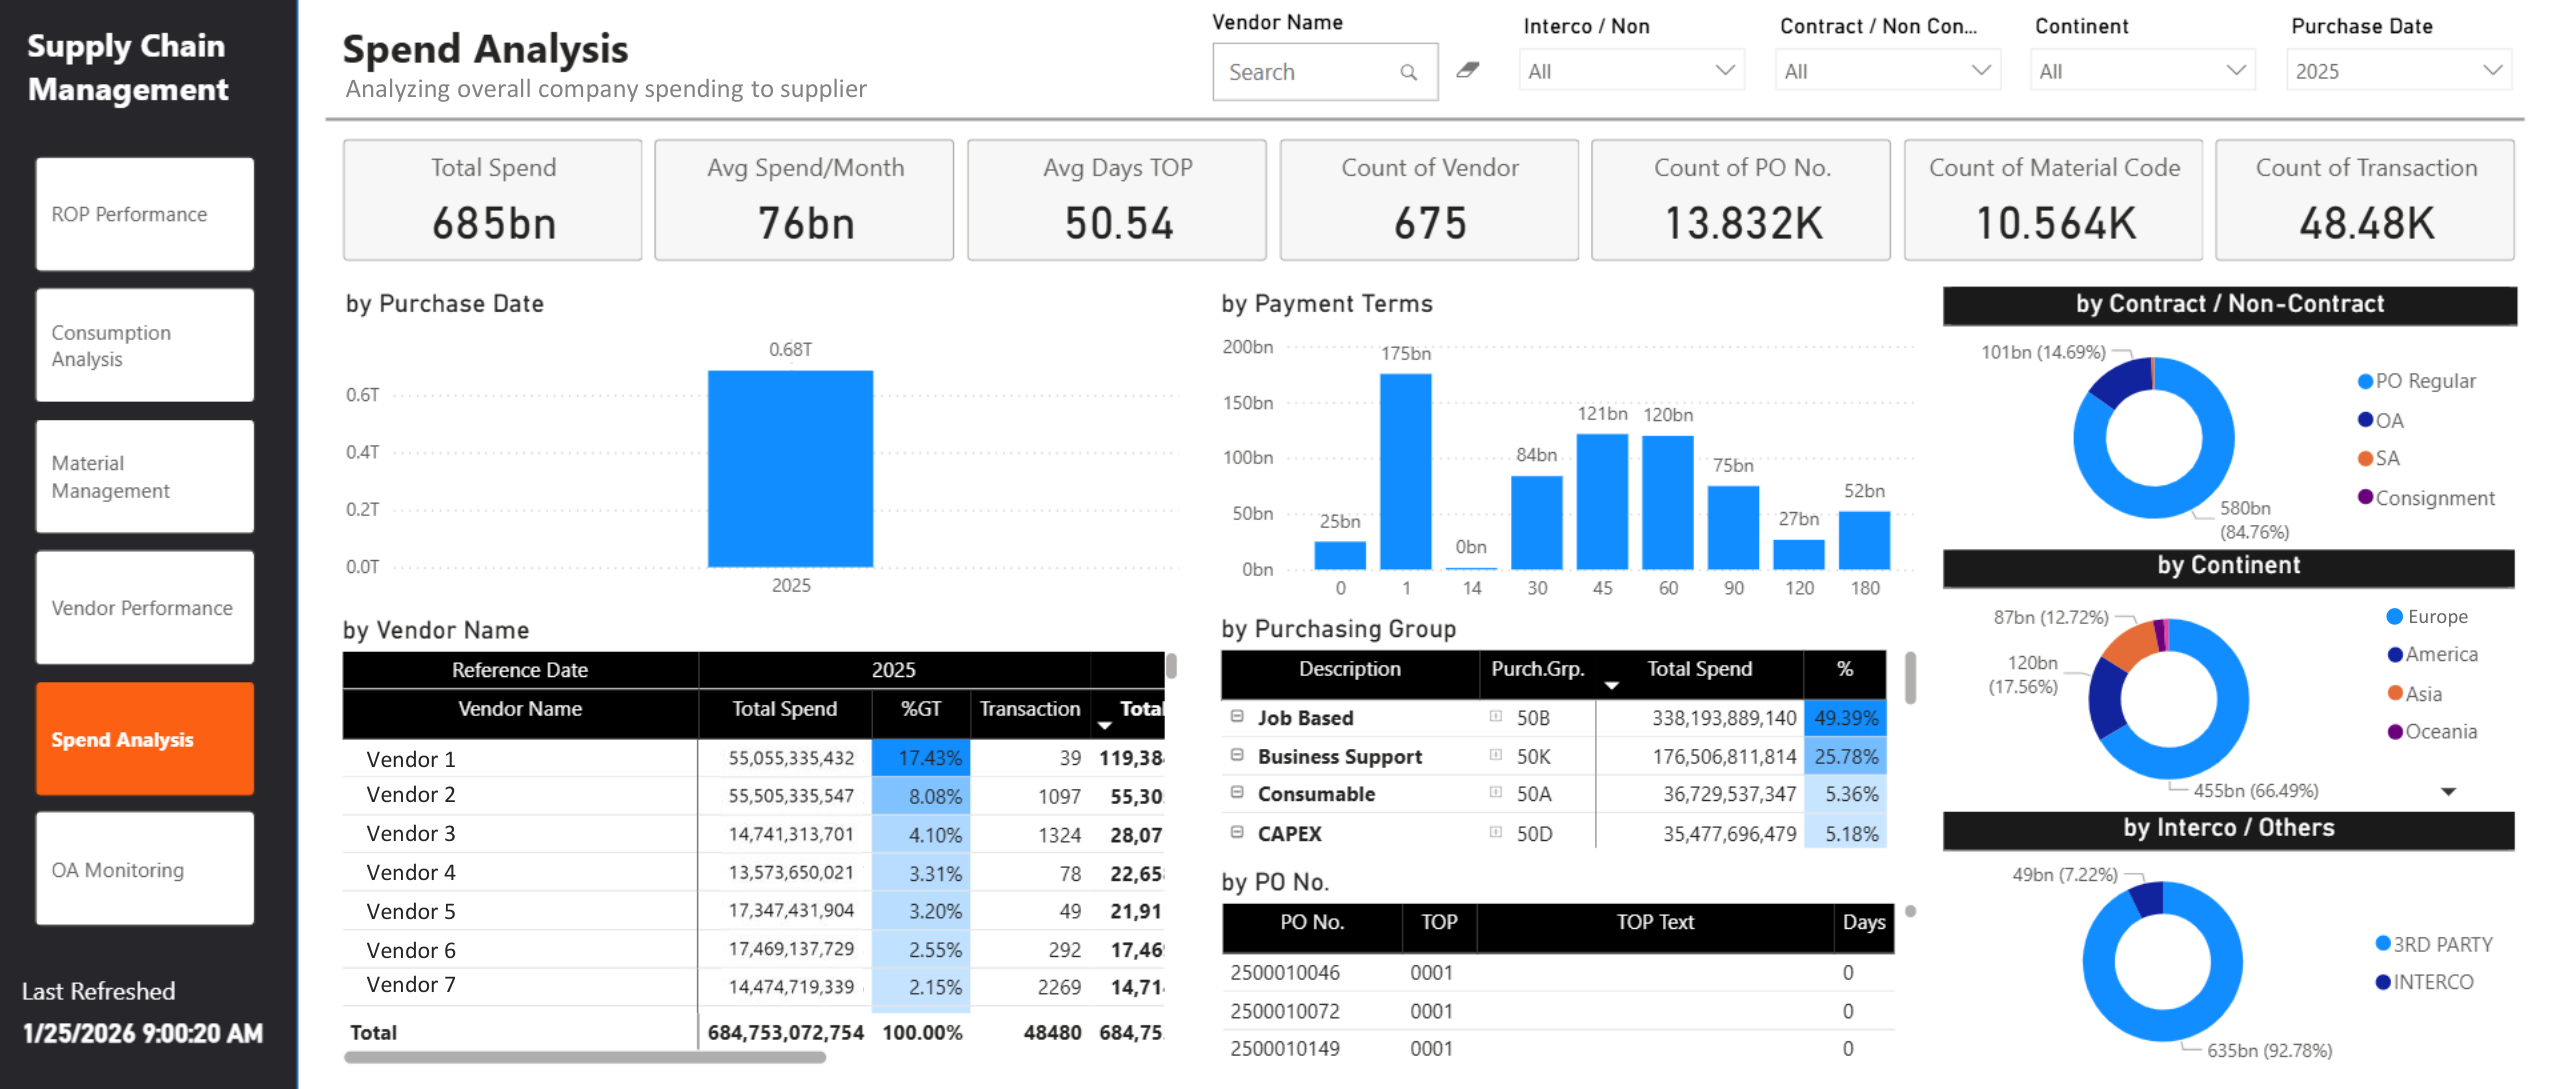Open the Contract / Non Contract dropdown

(1887, 71)
